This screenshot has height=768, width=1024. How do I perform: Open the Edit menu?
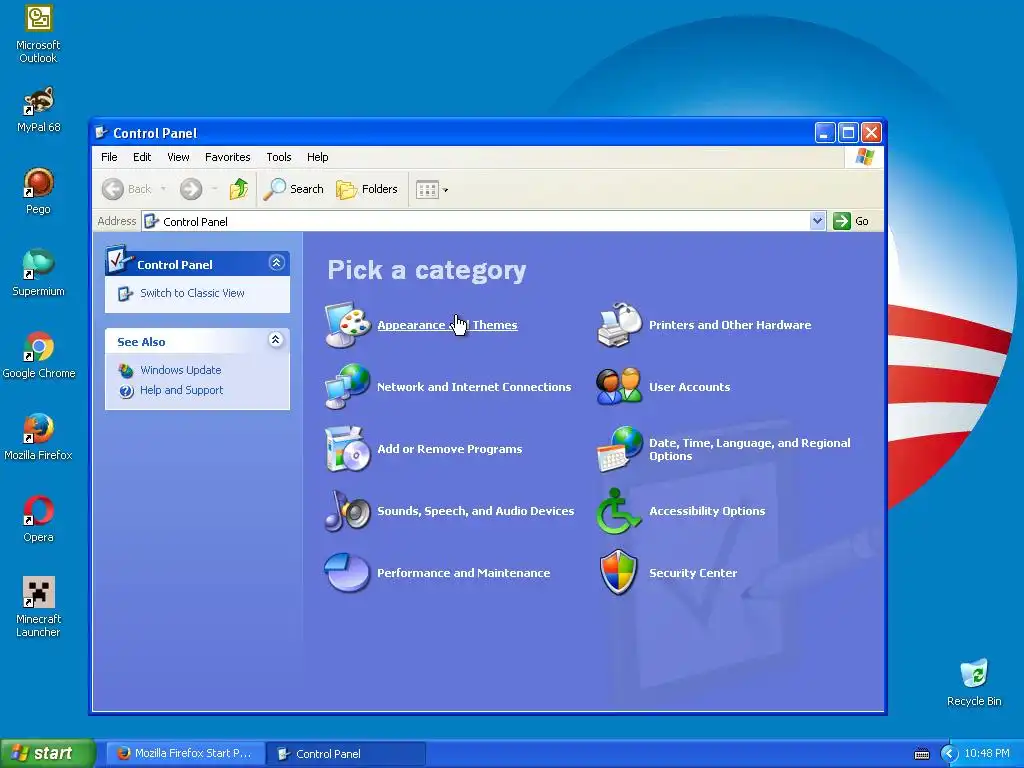click(142, 157)
